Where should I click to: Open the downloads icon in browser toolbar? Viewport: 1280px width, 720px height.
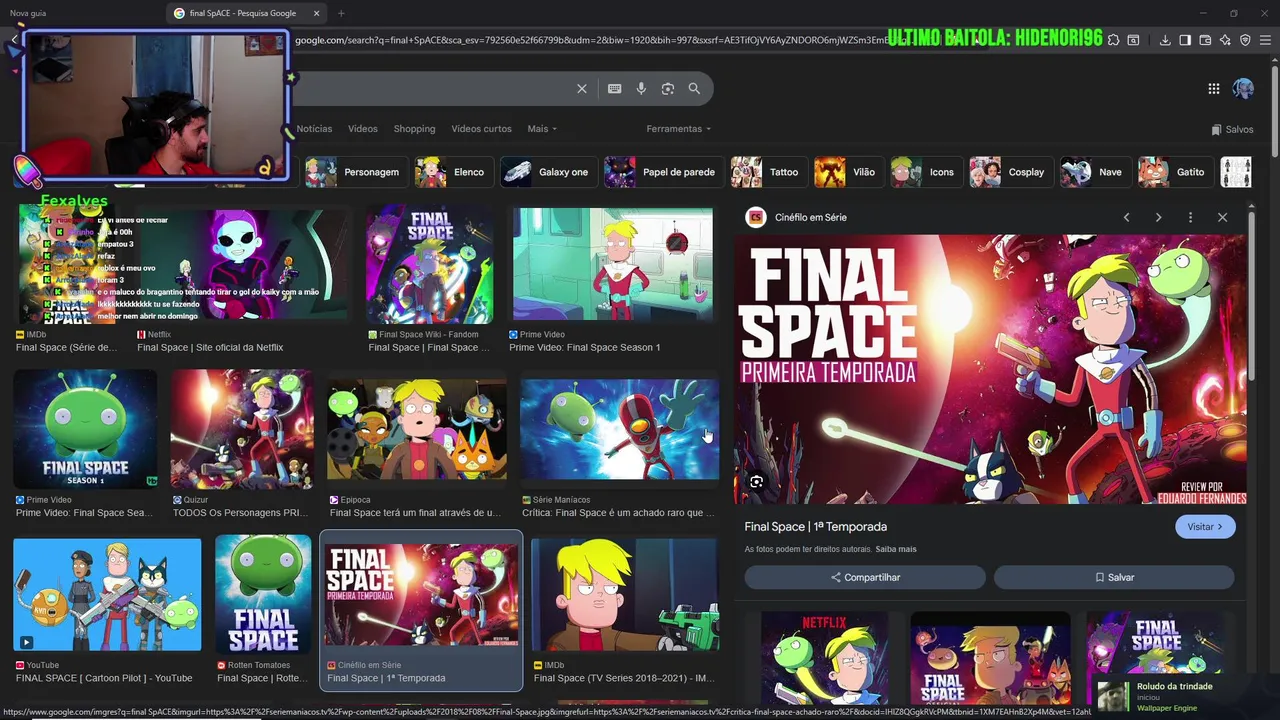pyautogui.click(x=1165, y=40)
